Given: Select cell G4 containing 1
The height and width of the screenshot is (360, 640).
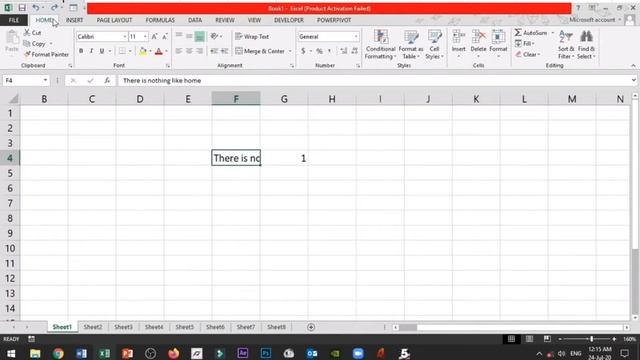Looking at the screenshot, I should pos(284,158).
